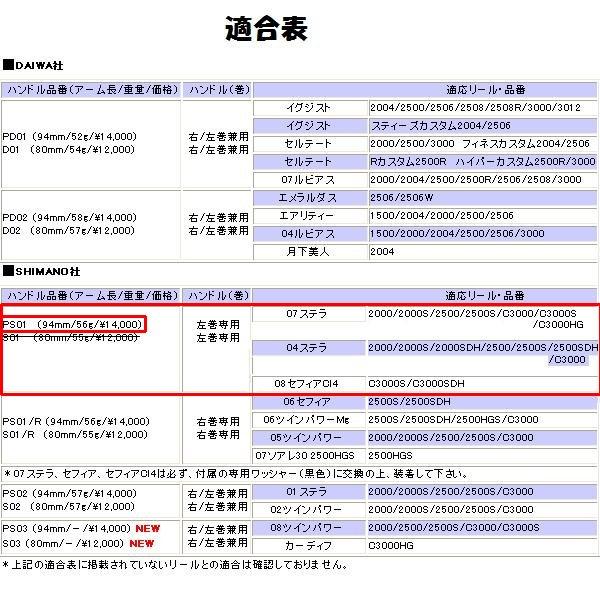Select the 02ツインパワー reel name

click(306, 510)
